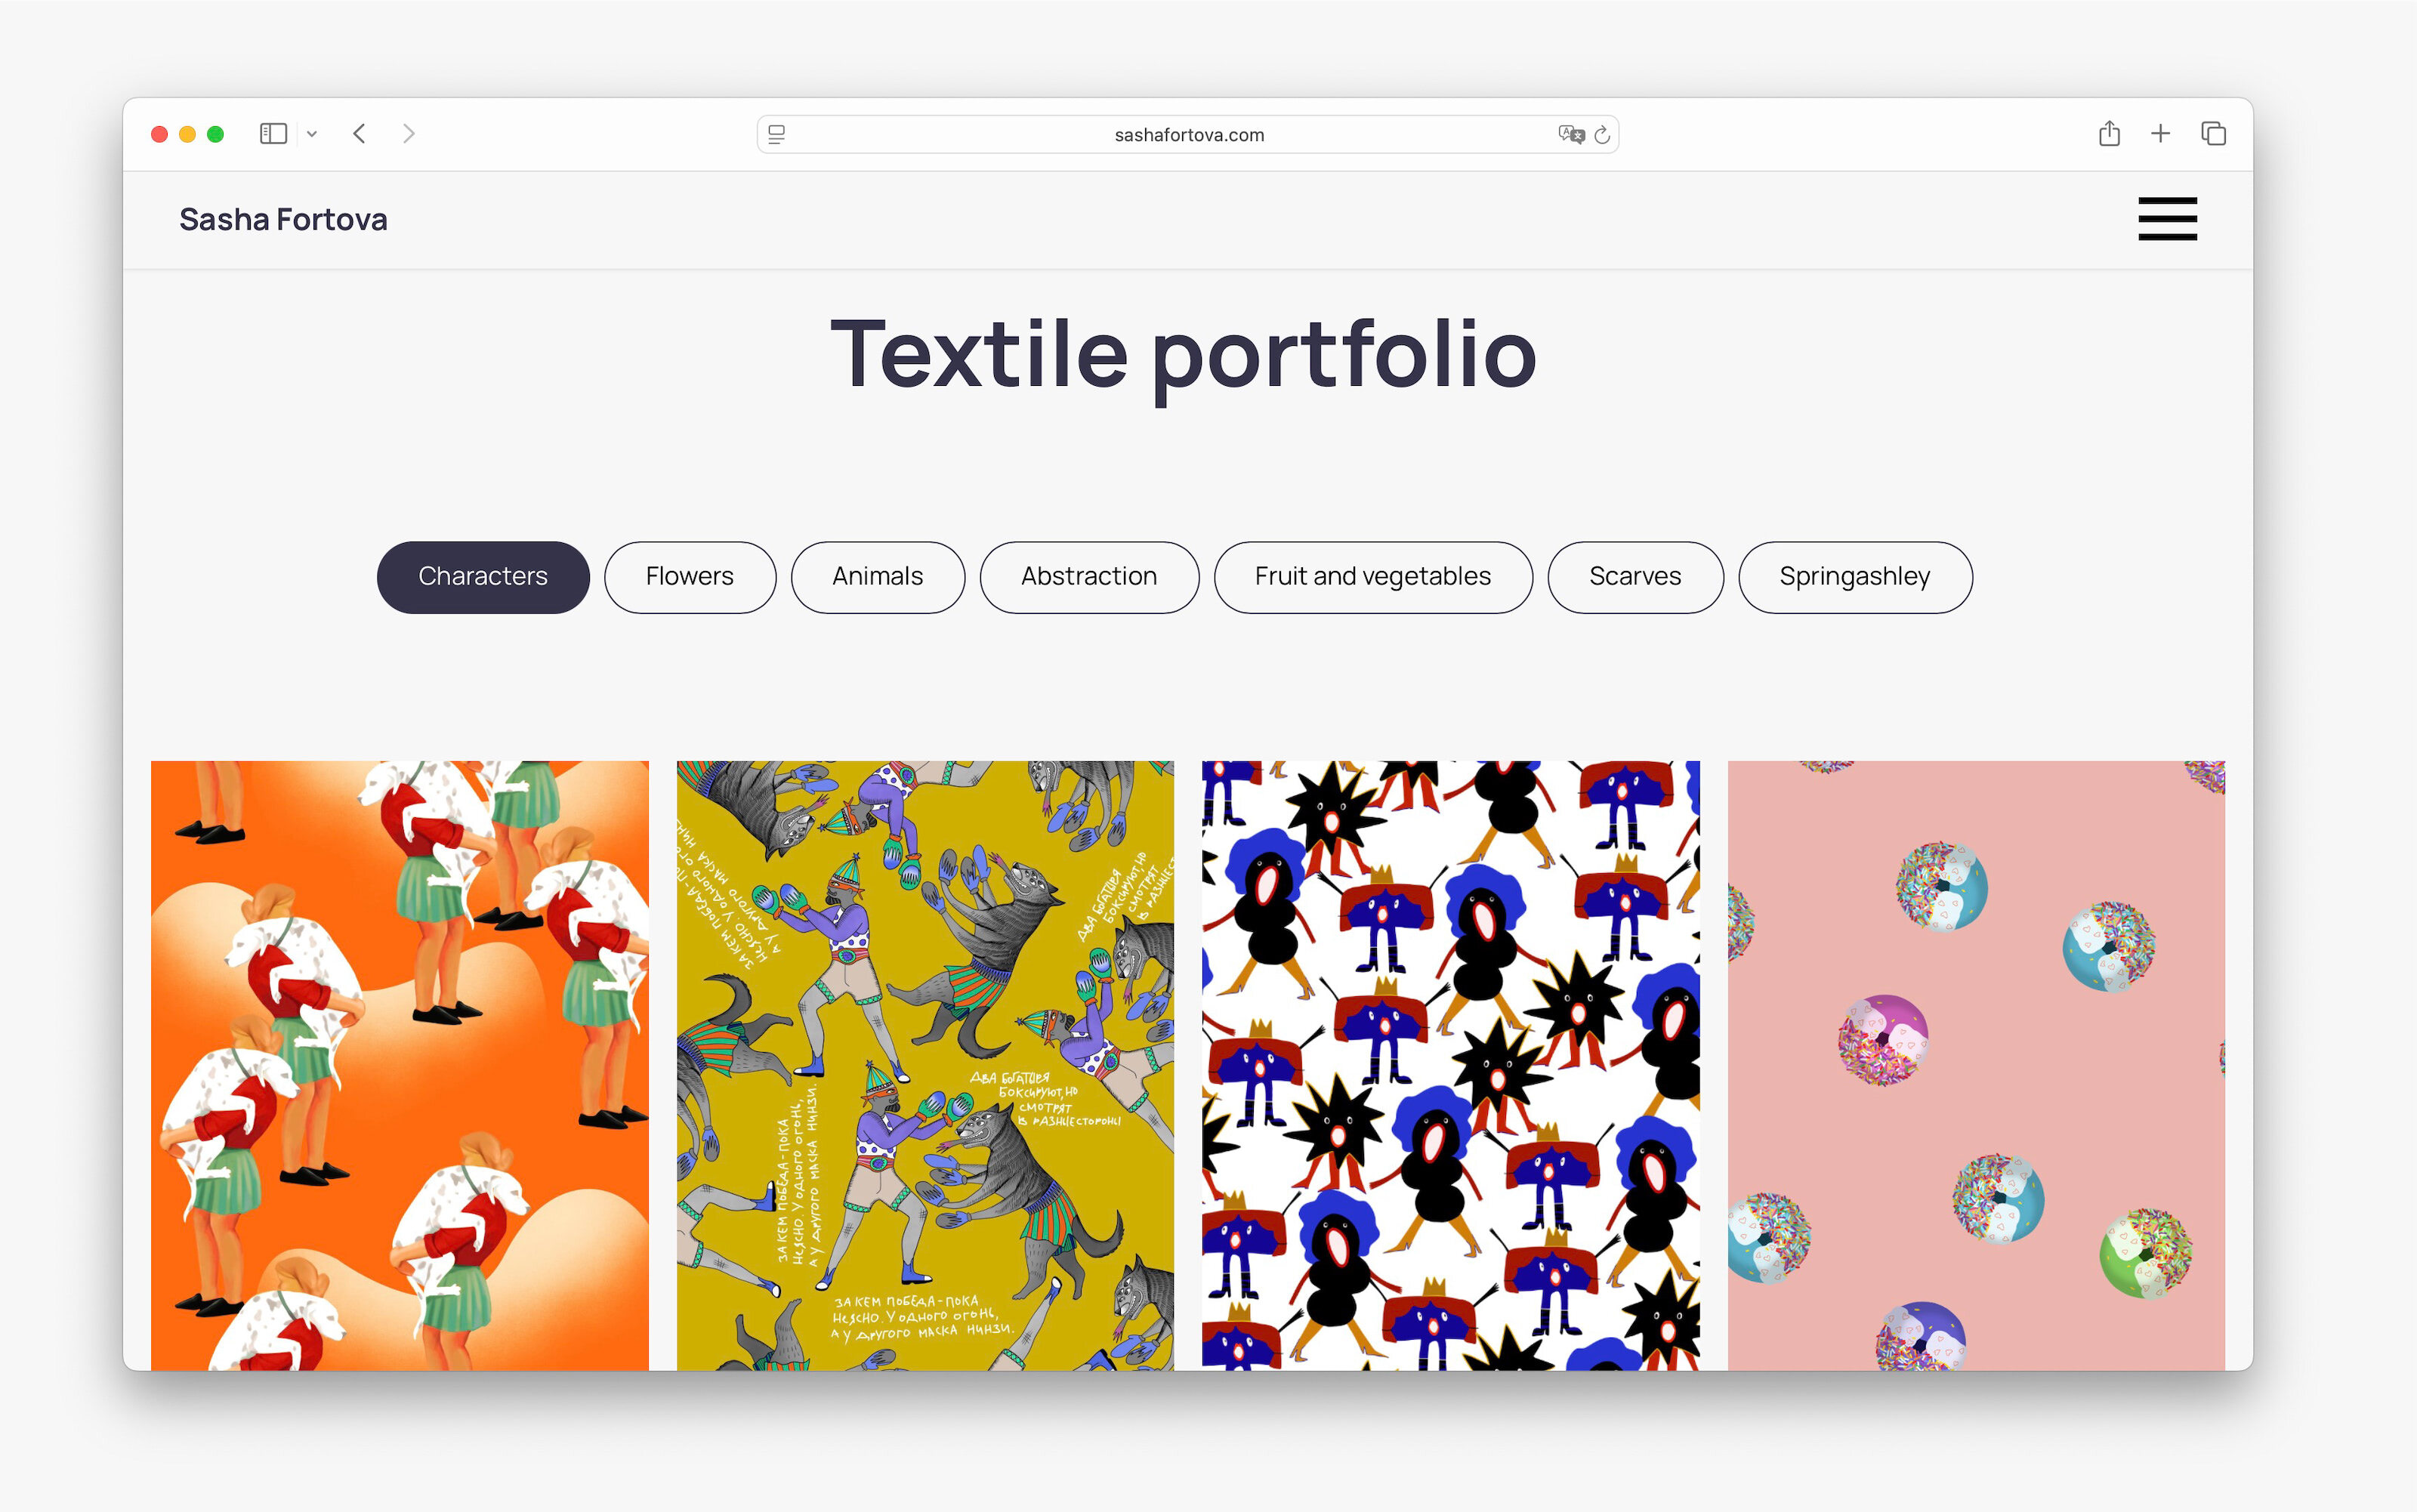
Task: Click the translate page icon
Action: (x=1571, y=135)
